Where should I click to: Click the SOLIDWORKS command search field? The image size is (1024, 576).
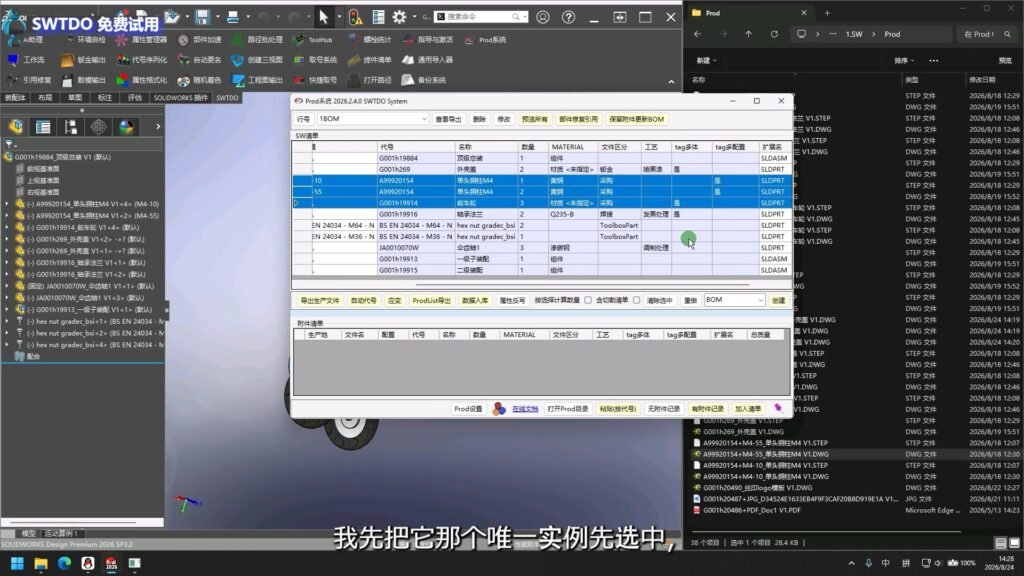481,16
